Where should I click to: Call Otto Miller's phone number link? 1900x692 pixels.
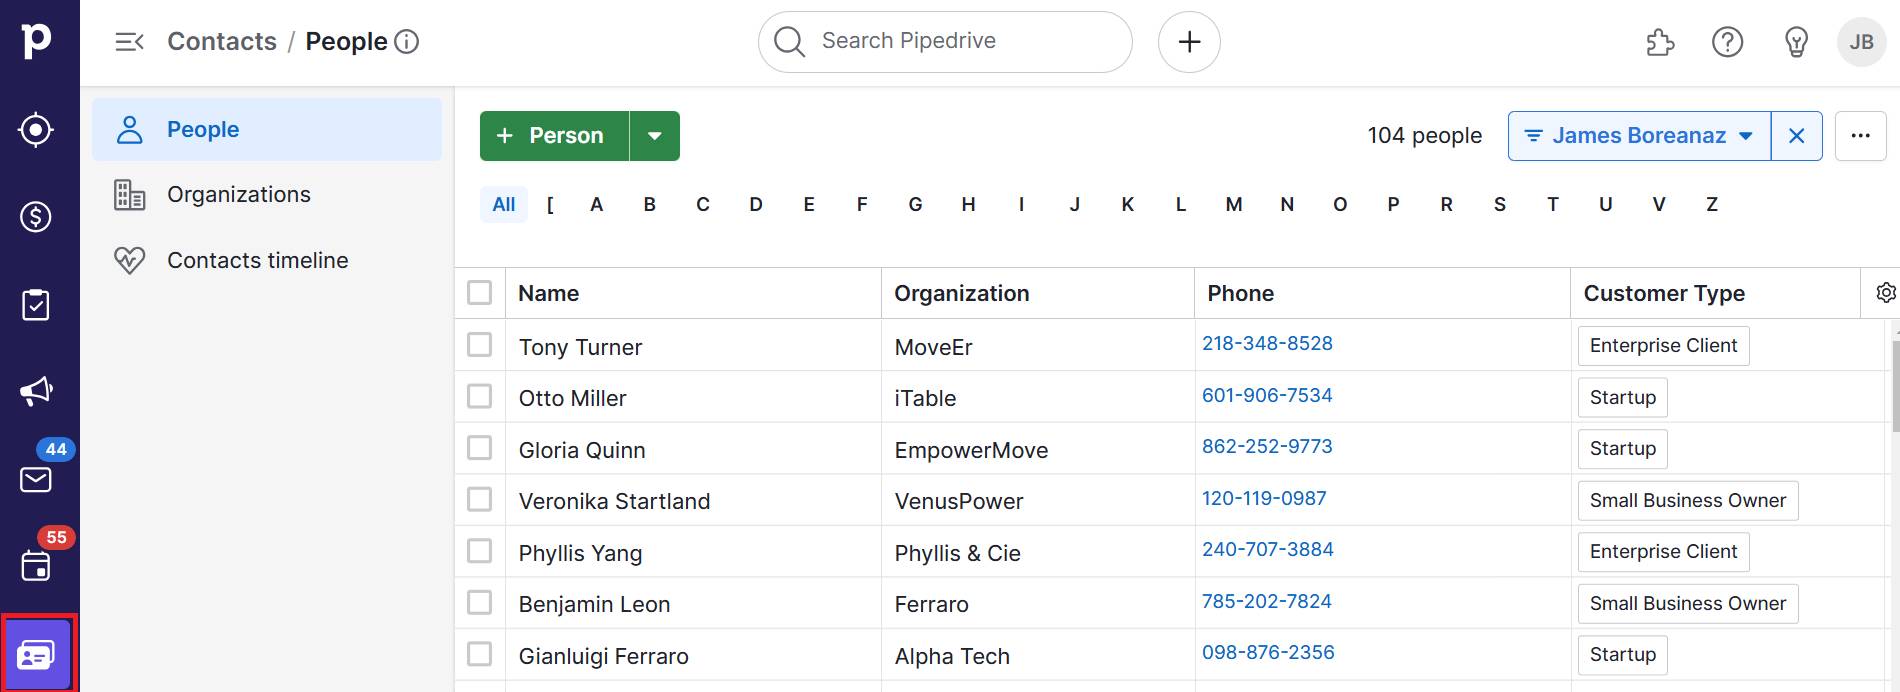(1267, 395)
